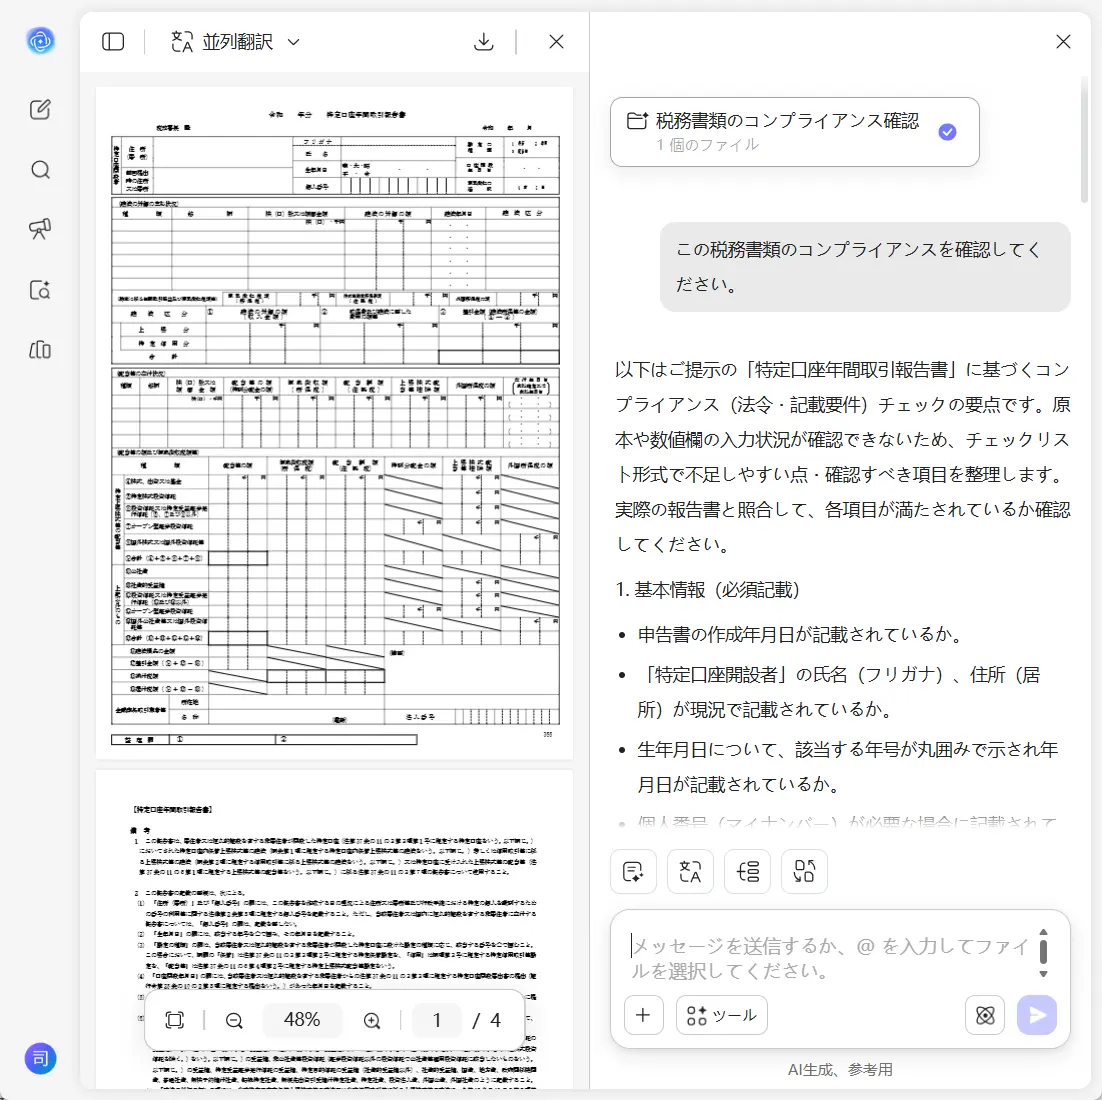The width and height of the screenshot is (1102, 1100).
Task: Zoom out the document
Action: pyautogui.click(x=234, y=1021)
